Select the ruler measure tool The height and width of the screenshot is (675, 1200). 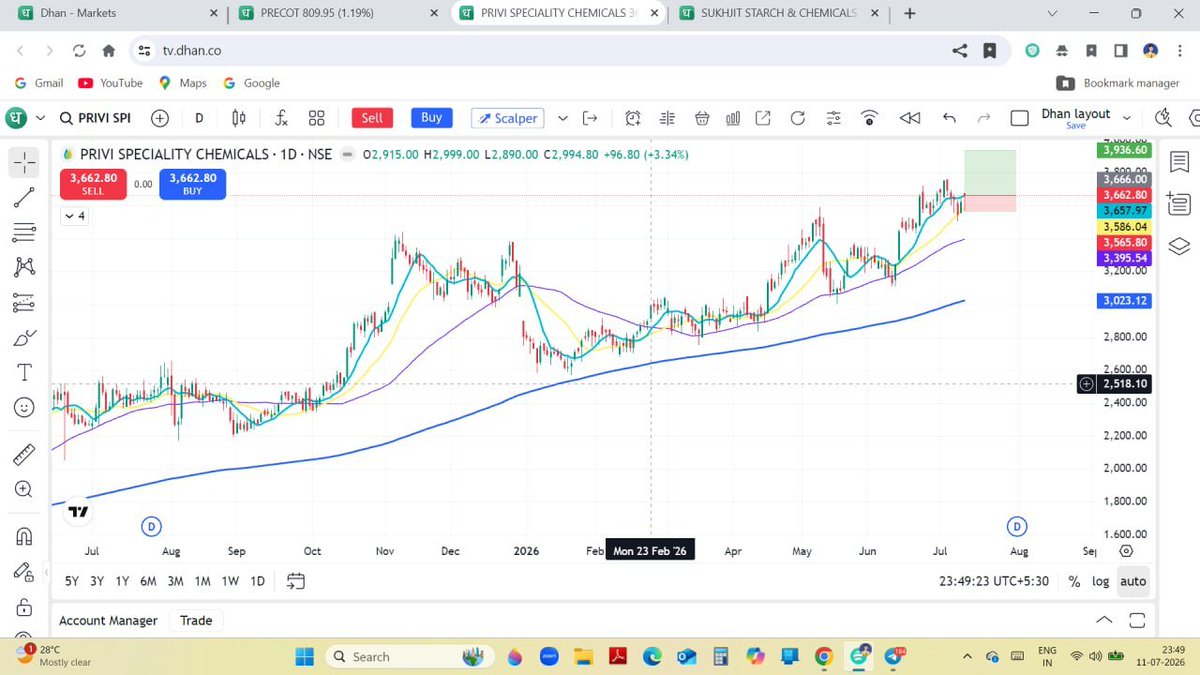(24, 455)
